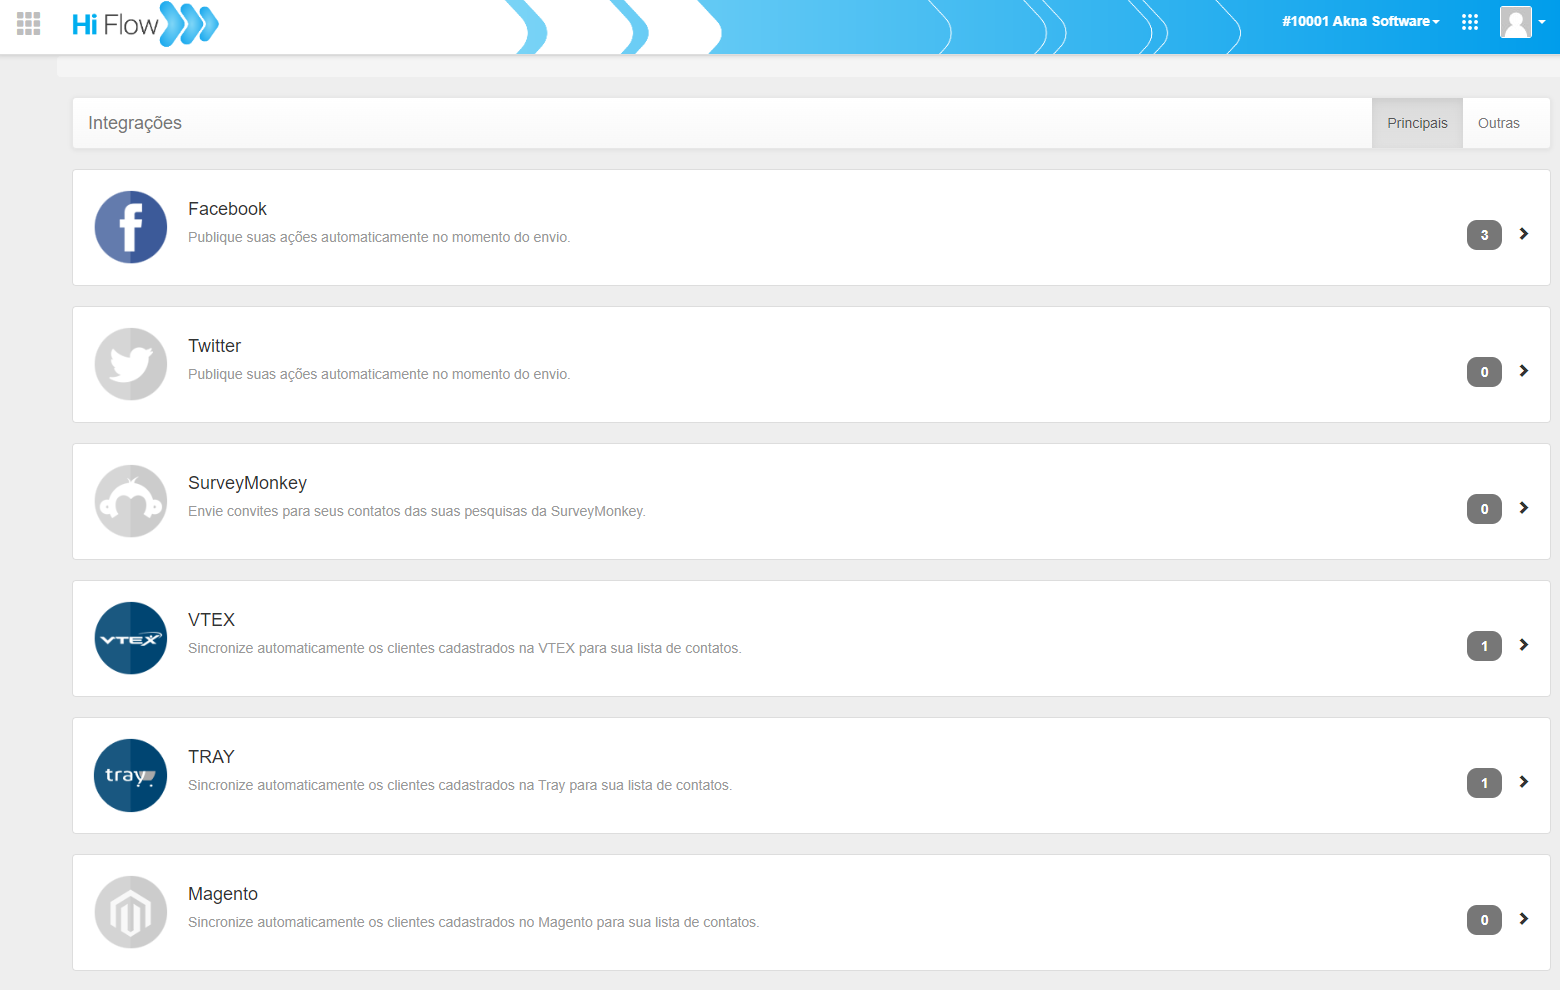
Task: Click the Facebook description about publishing actions
Action: pyautogui.click(x=379, y=237)
